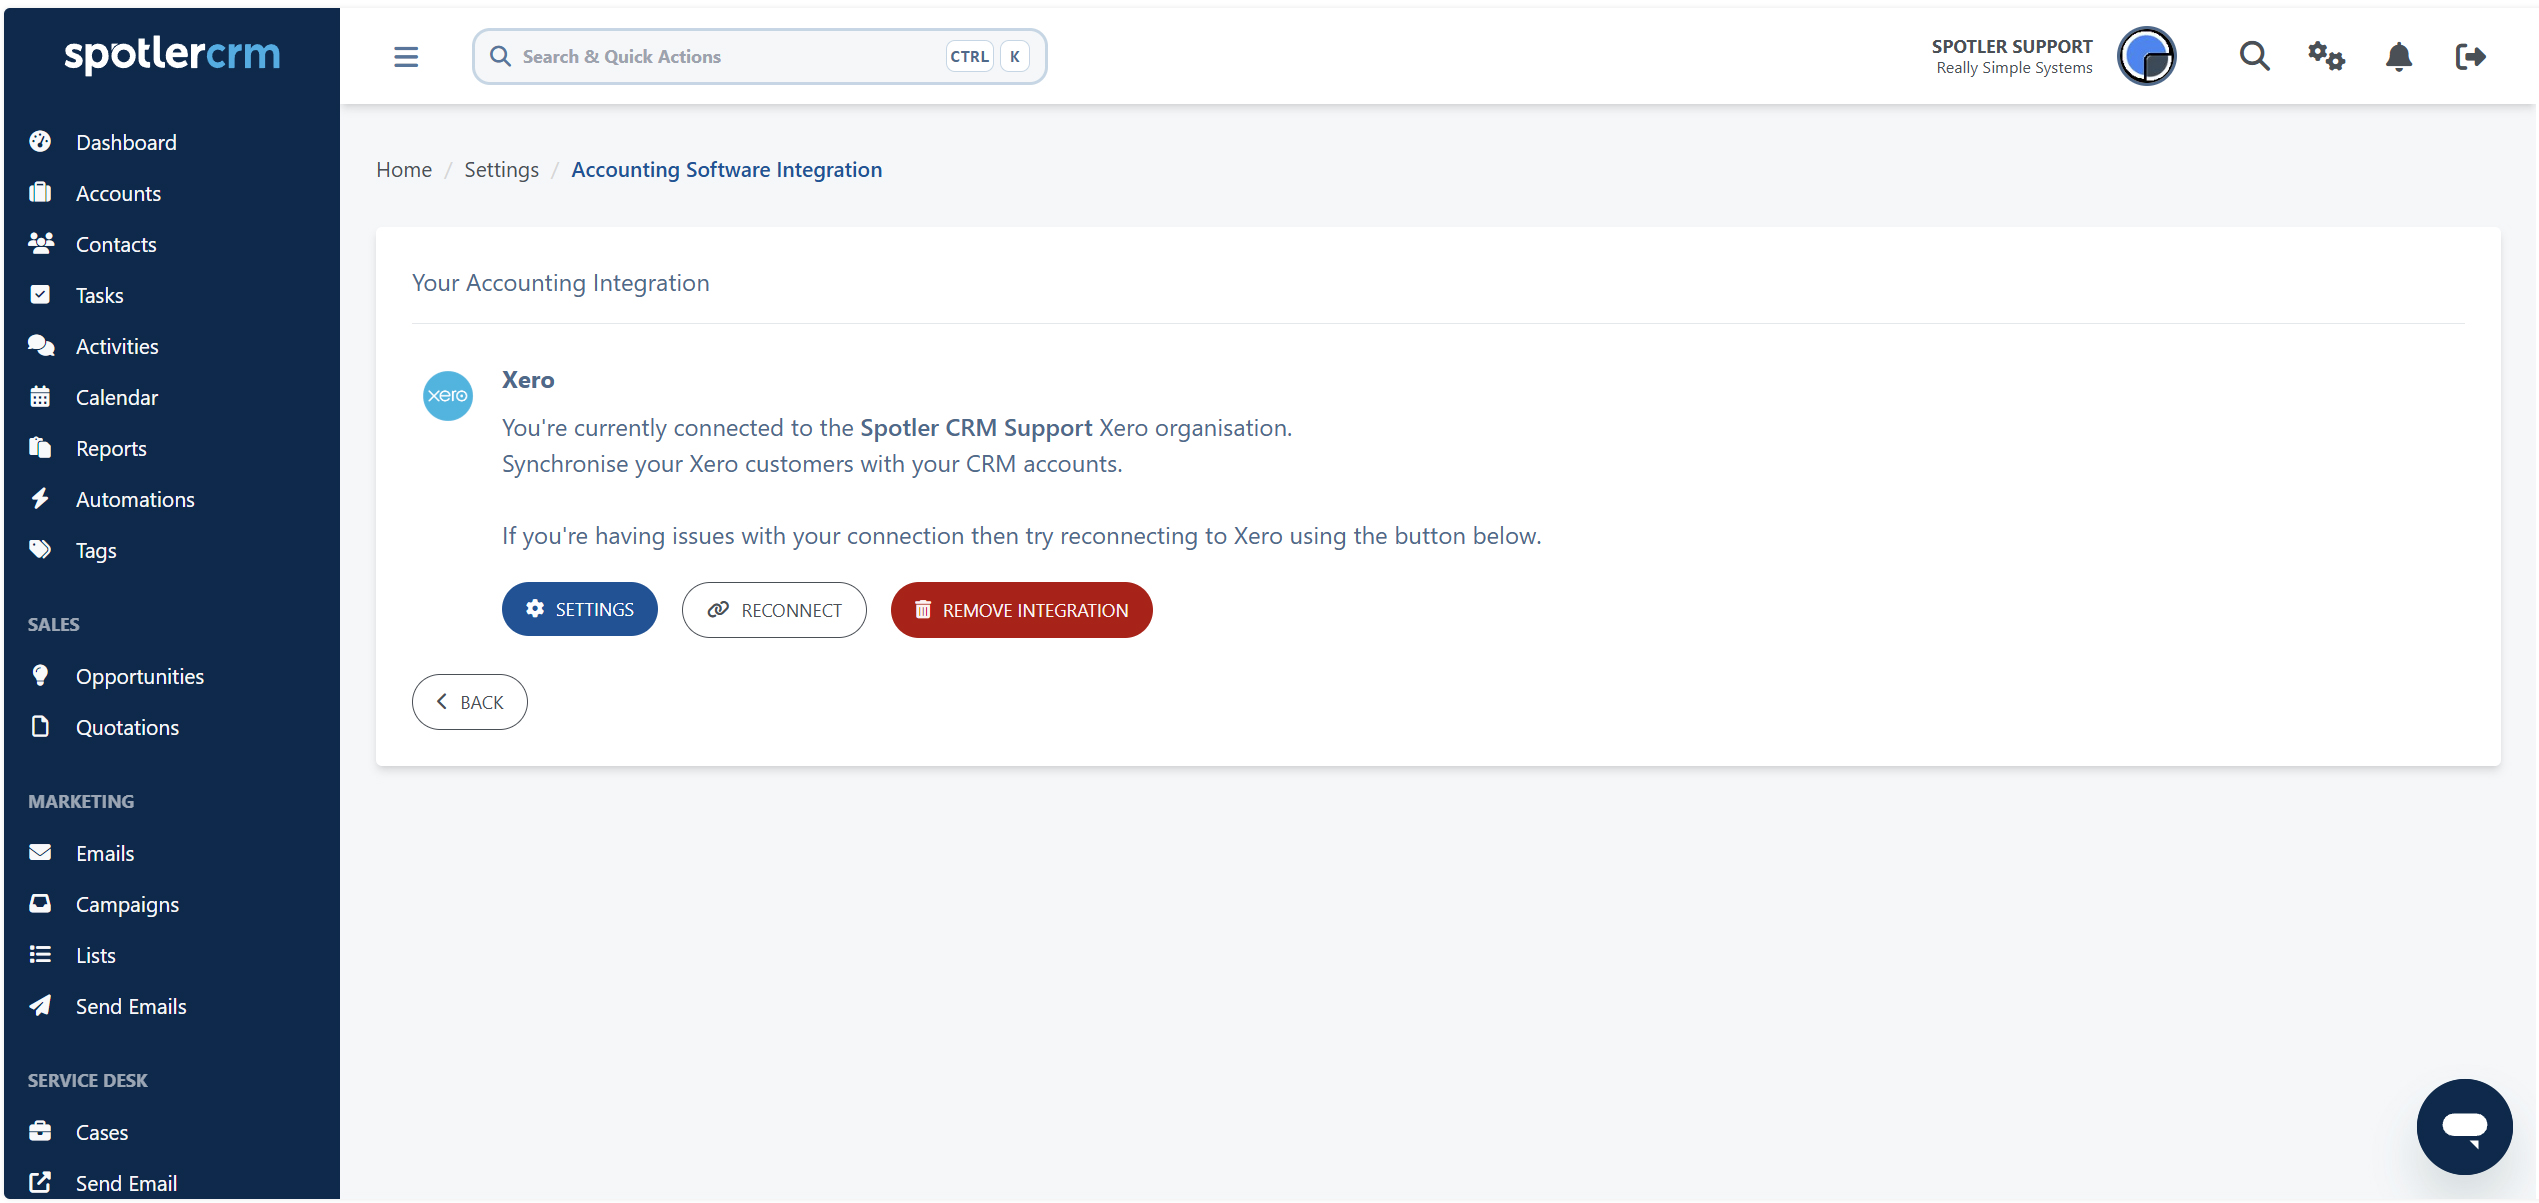Click the Xero logo icon

[448, 396]
